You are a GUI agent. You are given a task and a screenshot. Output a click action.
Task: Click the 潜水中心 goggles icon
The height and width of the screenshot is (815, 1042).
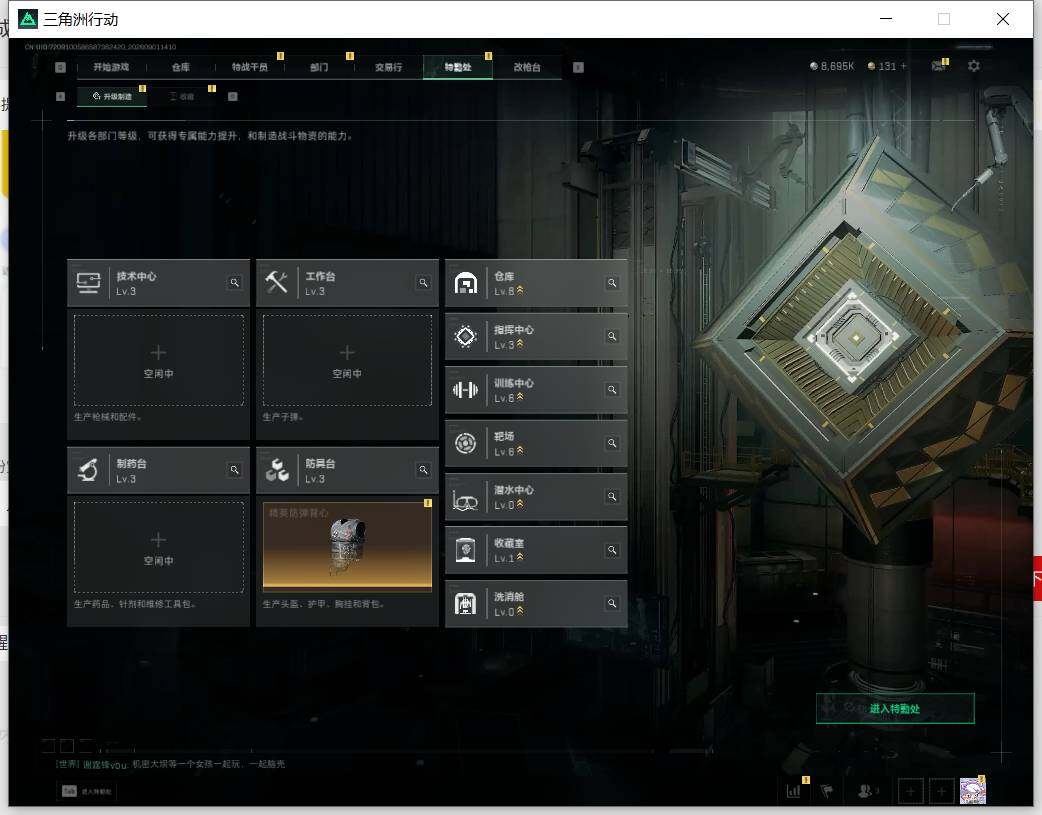465,499
